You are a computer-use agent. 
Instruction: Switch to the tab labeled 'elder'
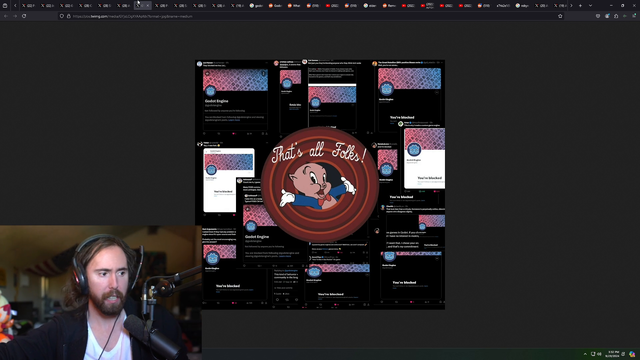[x=371, y=6]
